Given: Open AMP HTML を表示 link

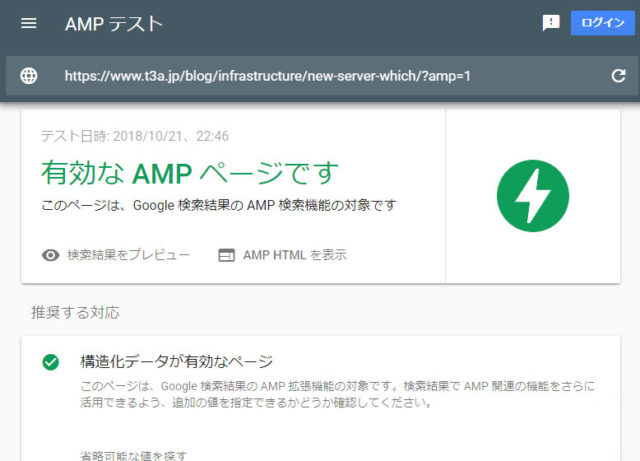Looking at the screenshot, I should tap(295, 255).
